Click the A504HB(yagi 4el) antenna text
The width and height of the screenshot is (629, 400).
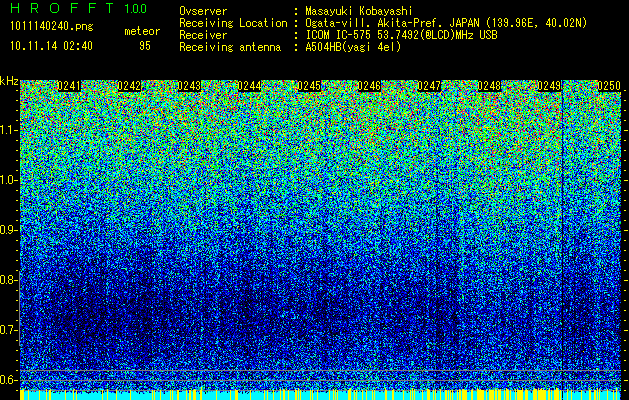click(353, 47)
